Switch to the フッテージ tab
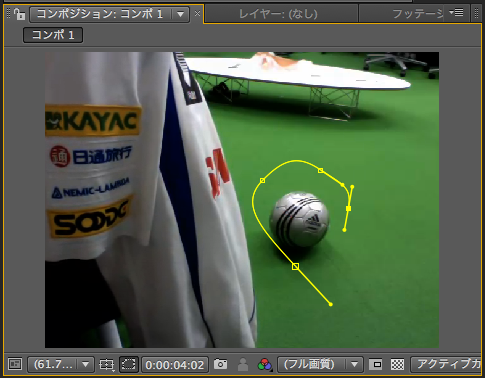485x378 pixels. (417, 14)
